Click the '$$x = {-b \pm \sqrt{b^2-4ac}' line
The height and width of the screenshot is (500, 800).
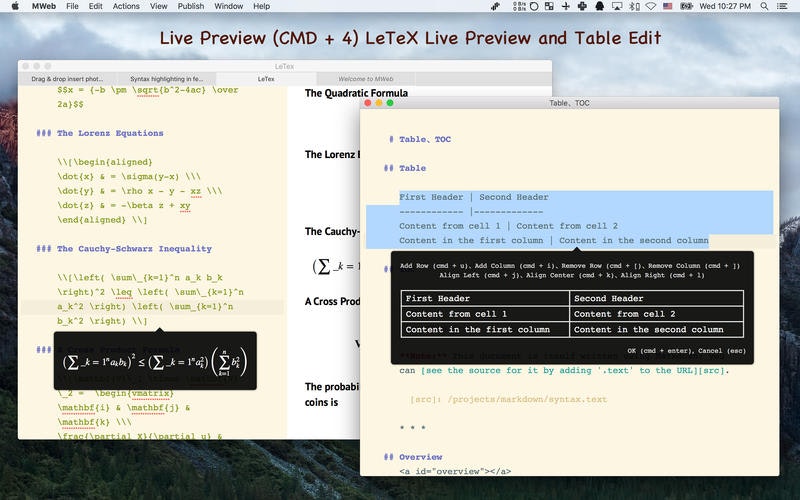click(x=148, y=90)
